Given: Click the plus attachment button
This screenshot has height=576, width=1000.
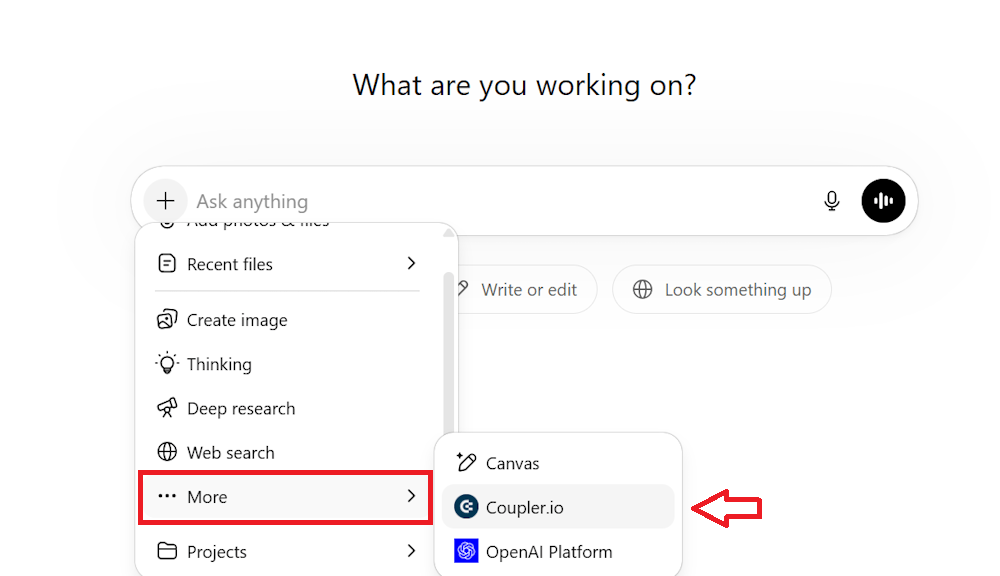Looking at the screenshot, I should (165, 201).
